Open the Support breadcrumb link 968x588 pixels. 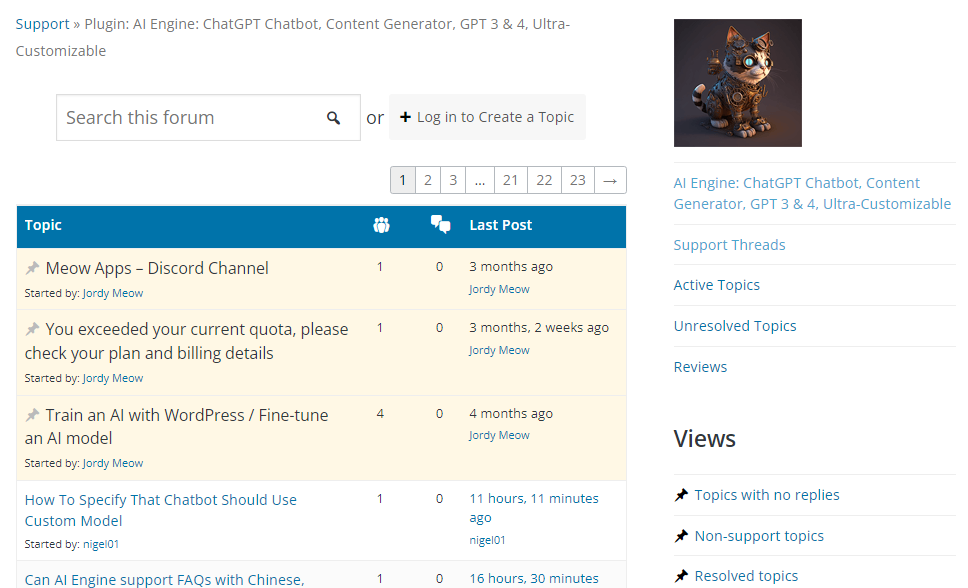point(42,24)
